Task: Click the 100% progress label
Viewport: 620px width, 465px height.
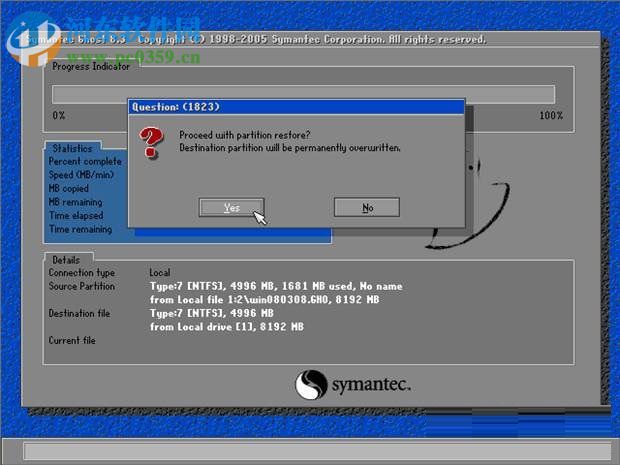Action: click(x=550, y=116)
